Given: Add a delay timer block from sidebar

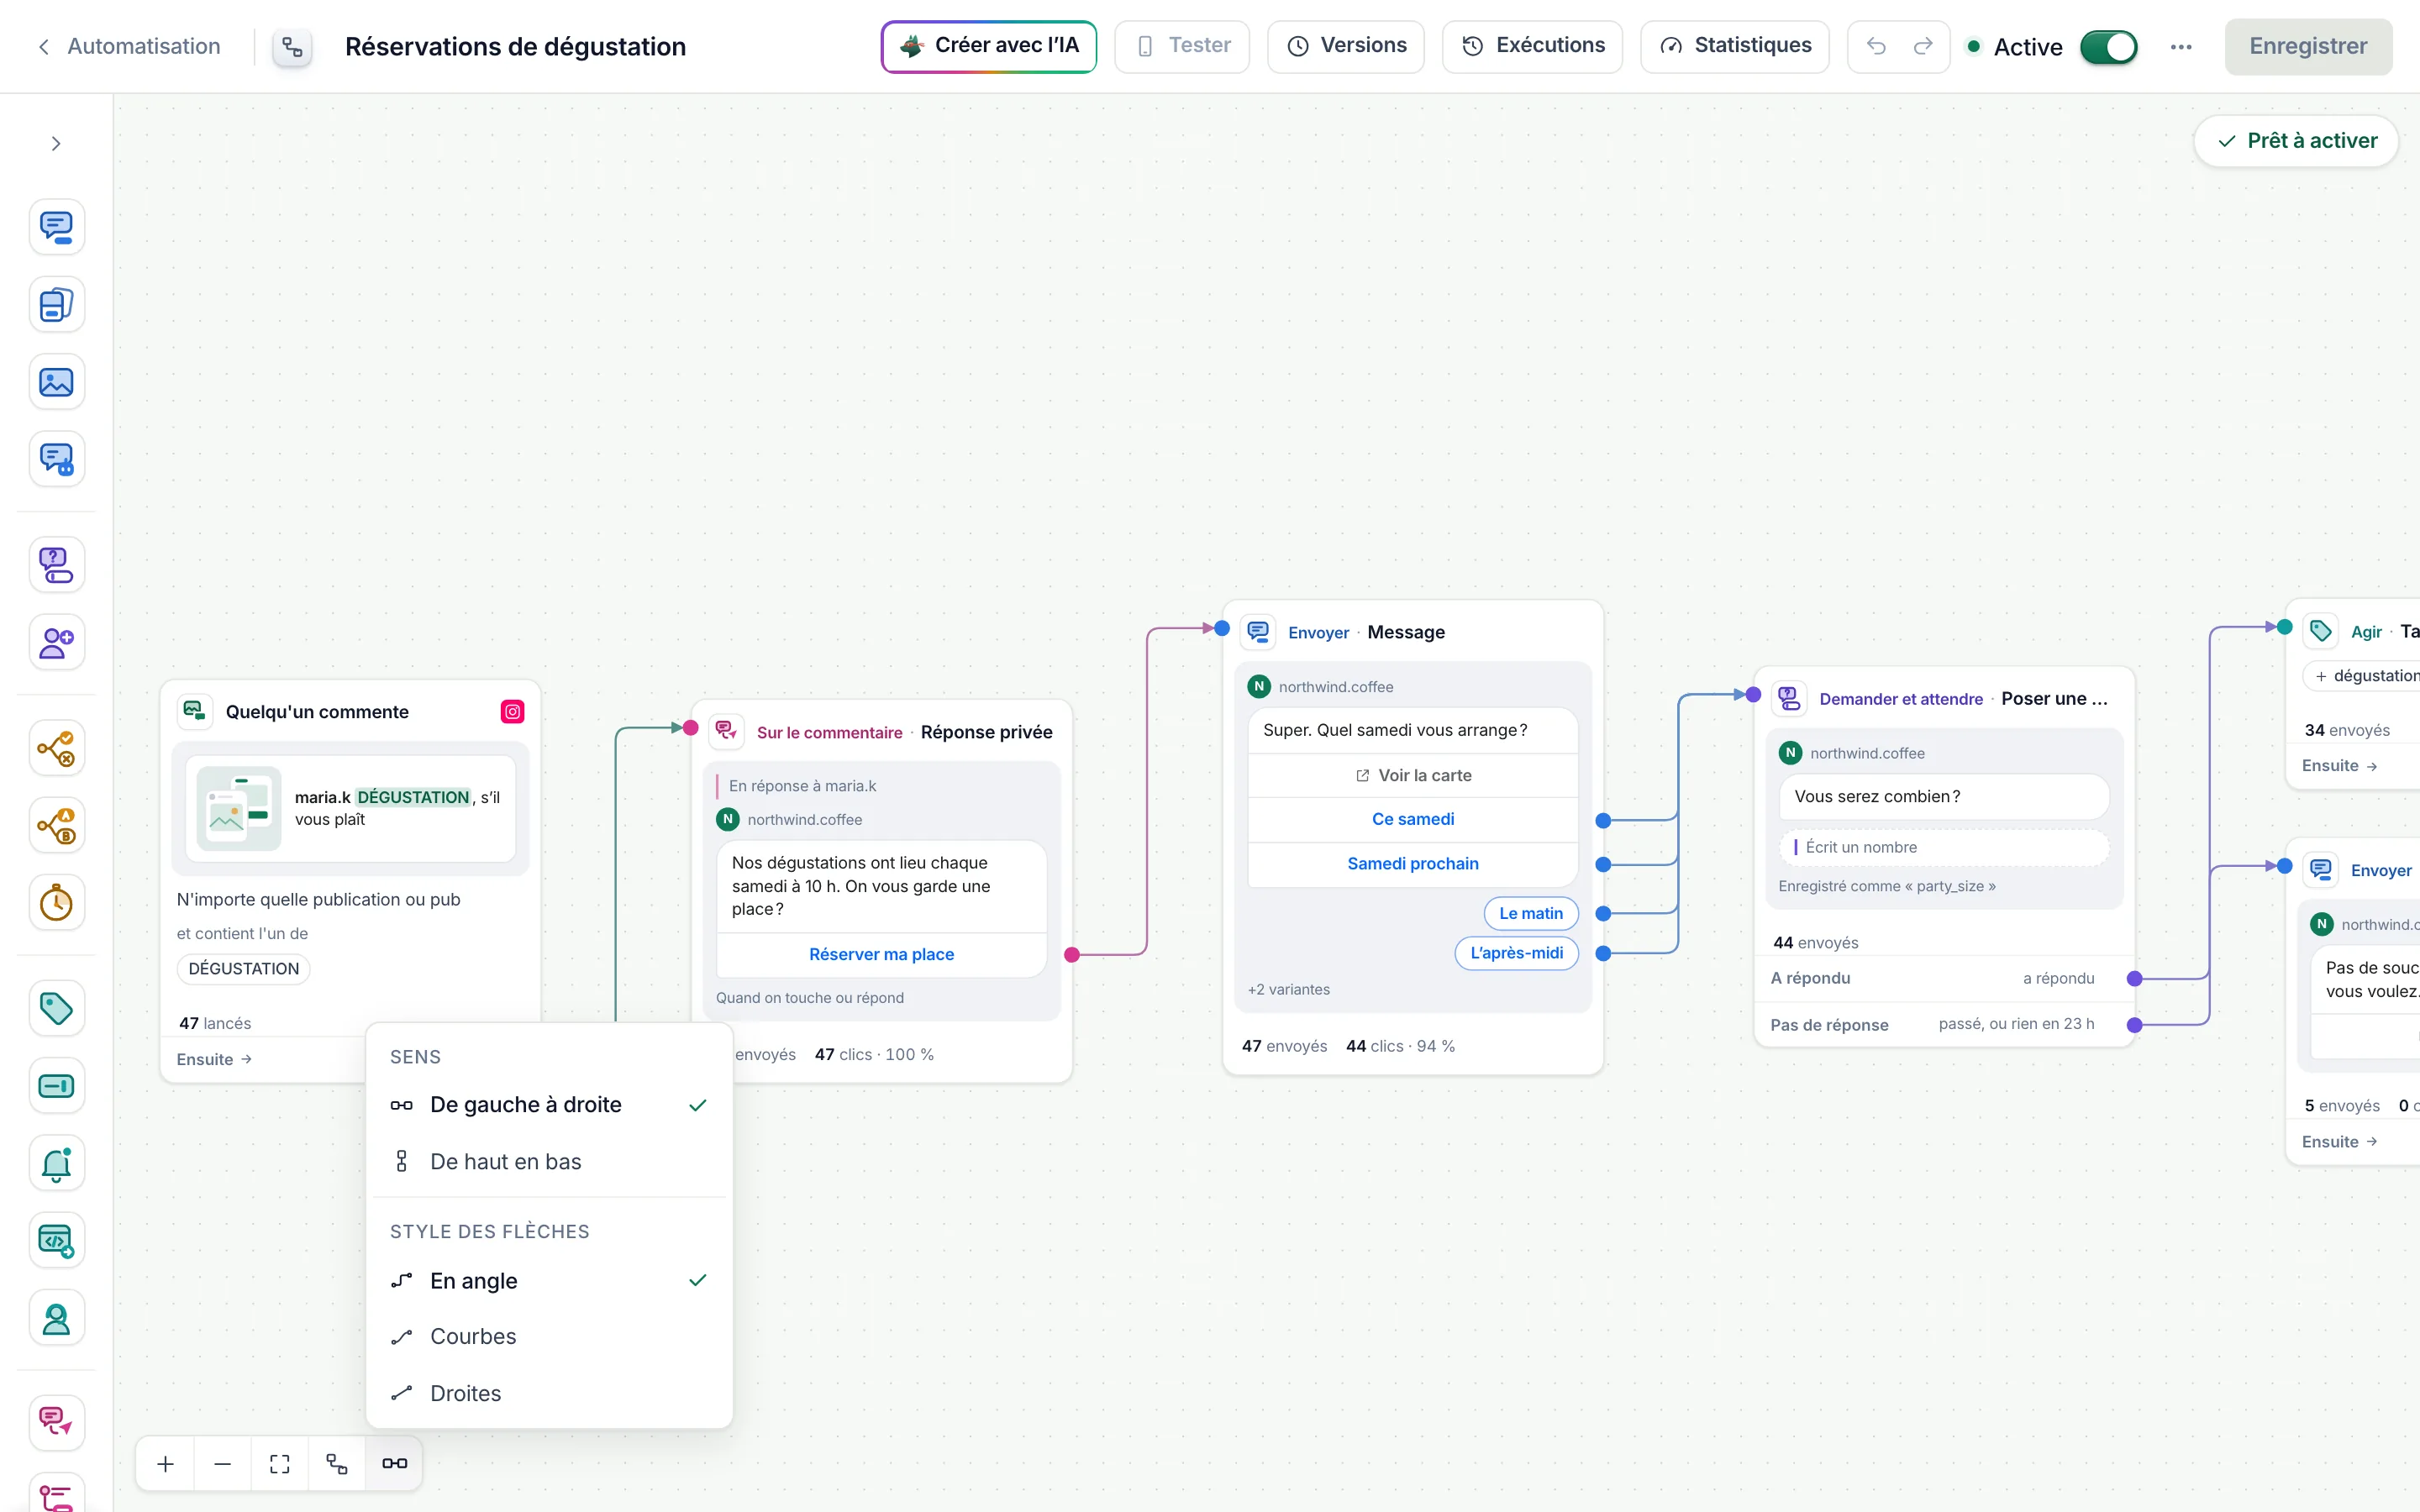Looking at the screenshot, I should (56, 903).
